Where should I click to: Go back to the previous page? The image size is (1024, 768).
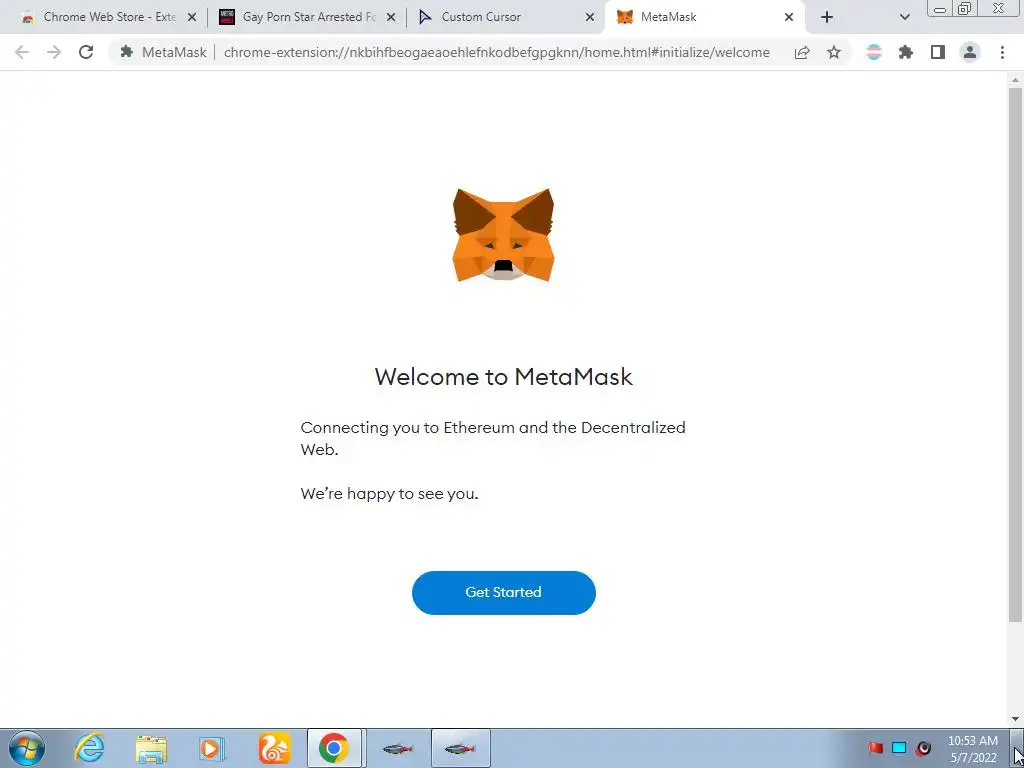pos(22,52)
